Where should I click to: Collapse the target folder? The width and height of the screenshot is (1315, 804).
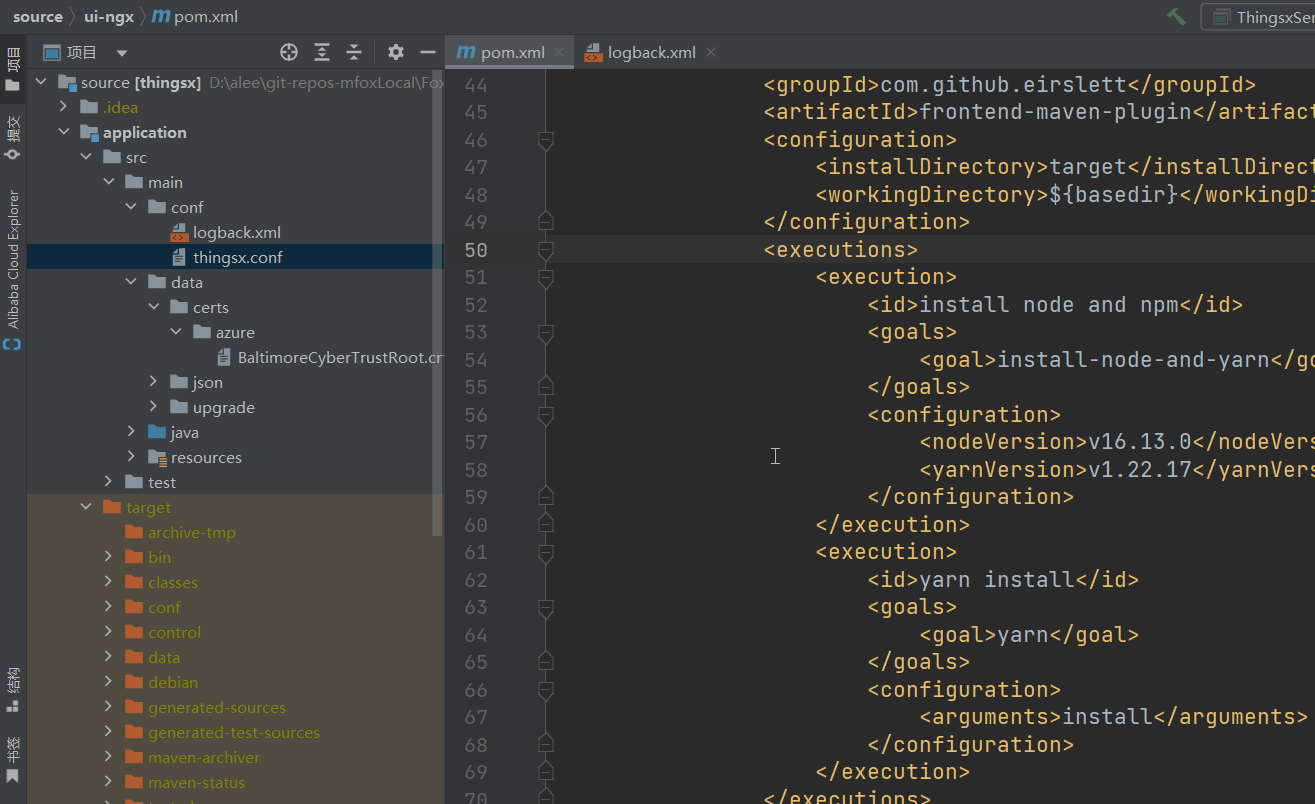[x=86, y=507]
